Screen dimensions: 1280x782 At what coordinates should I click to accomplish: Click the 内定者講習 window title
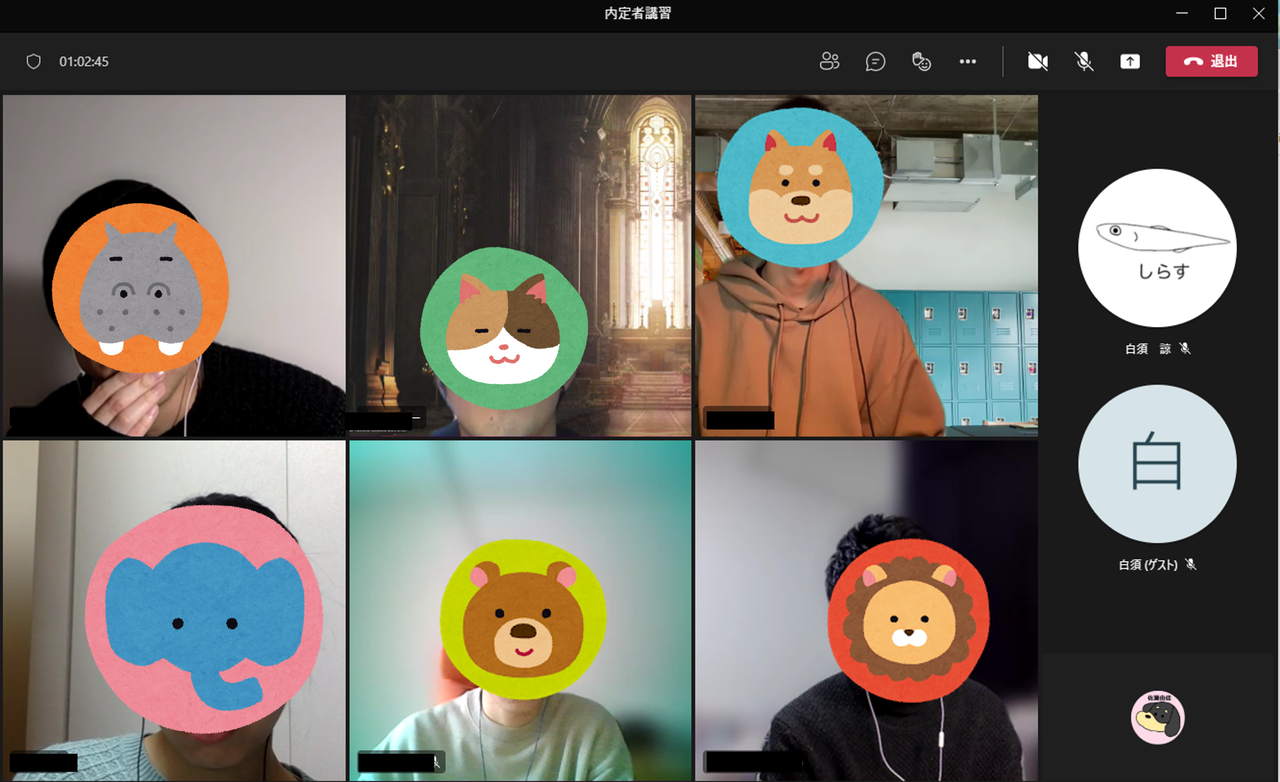click(639, 13)
